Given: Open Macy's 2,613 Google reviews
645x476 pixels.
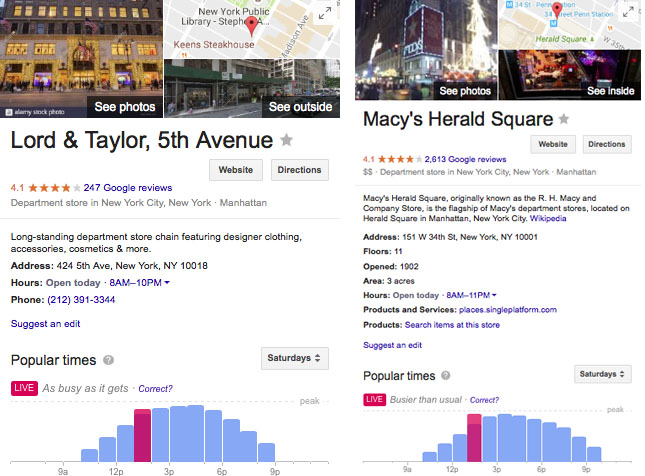Looking at the screenshot, I should click(x=465, y=159).
